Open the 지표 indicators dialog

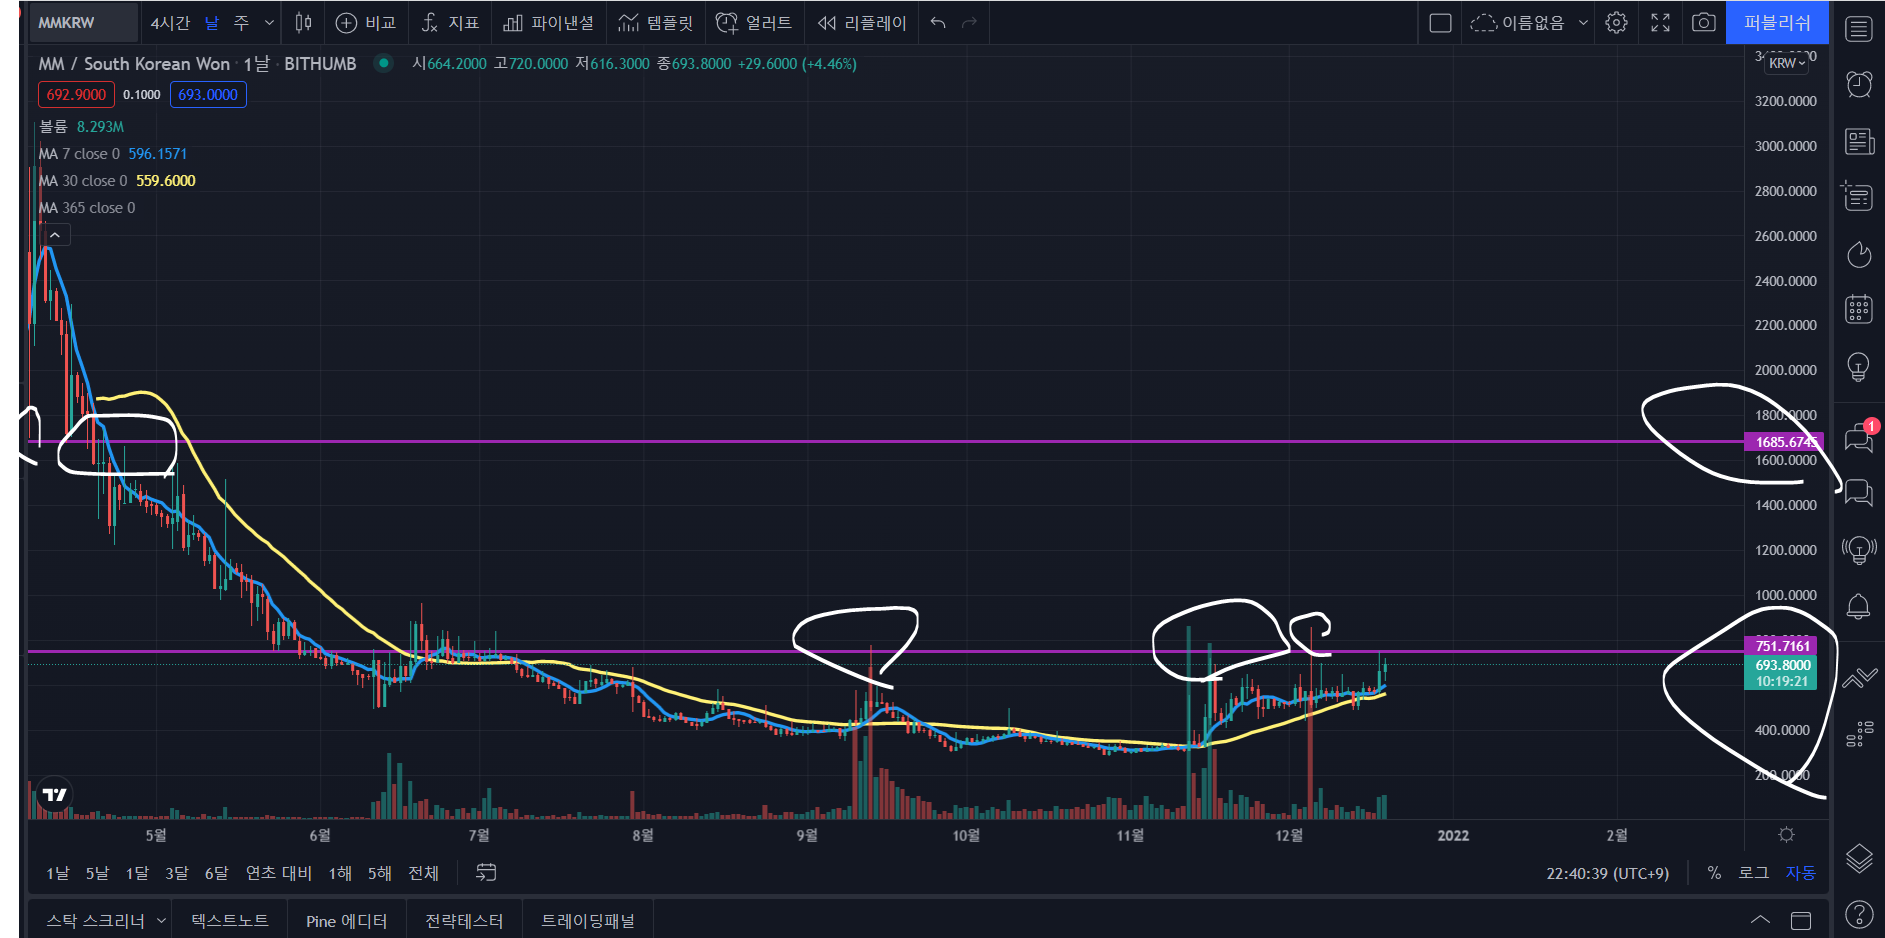450,22
